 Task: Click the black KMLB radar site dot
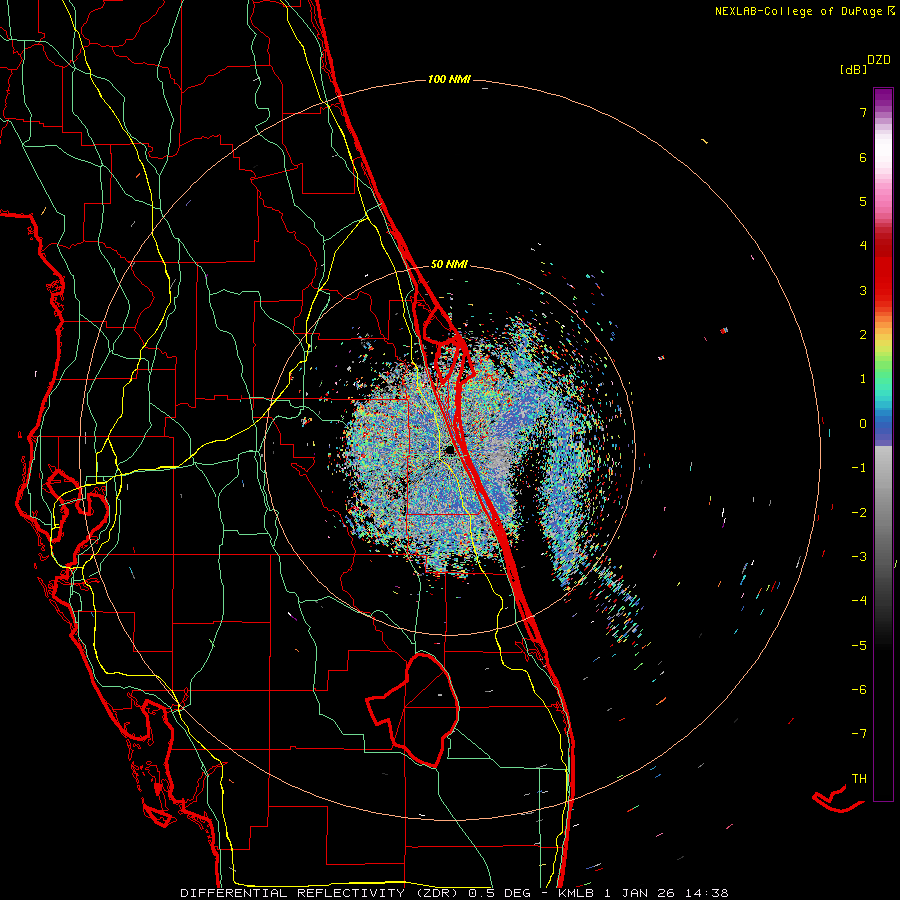click(450, 450)
